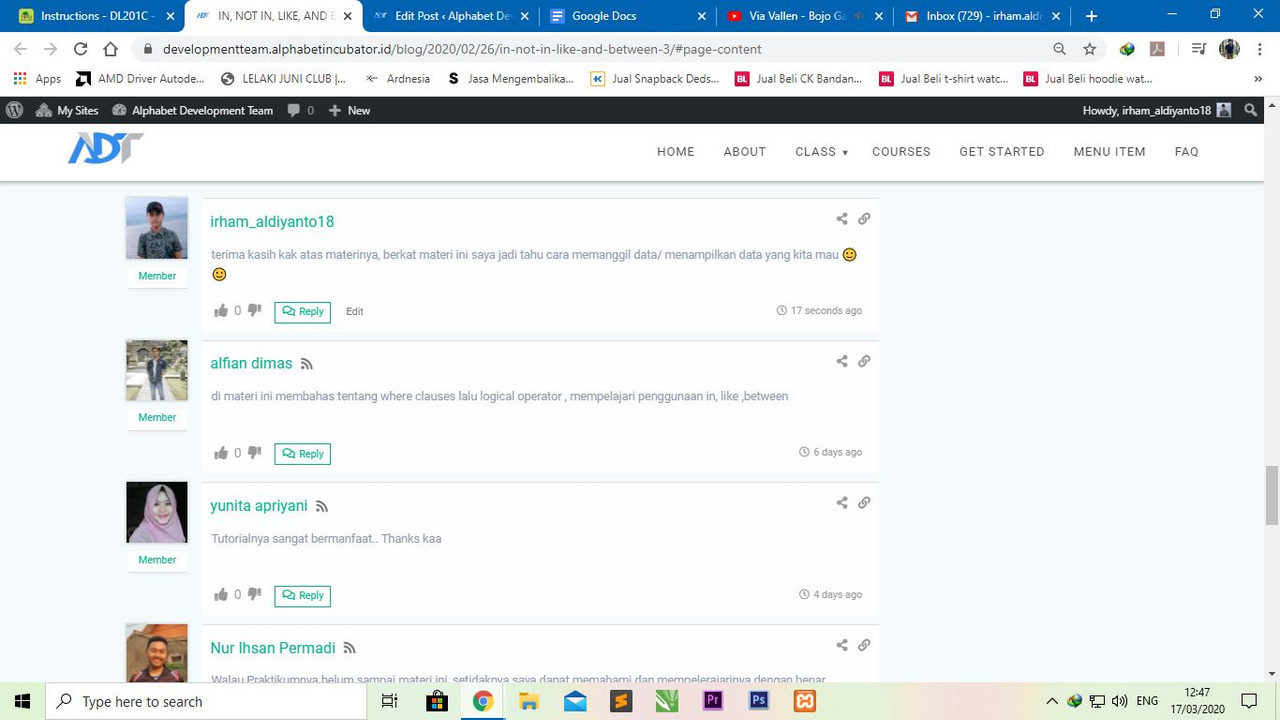The image size is (1280, 720).
Task: Open WordPress logo menu in admin bar
Action: pos(14,110)
